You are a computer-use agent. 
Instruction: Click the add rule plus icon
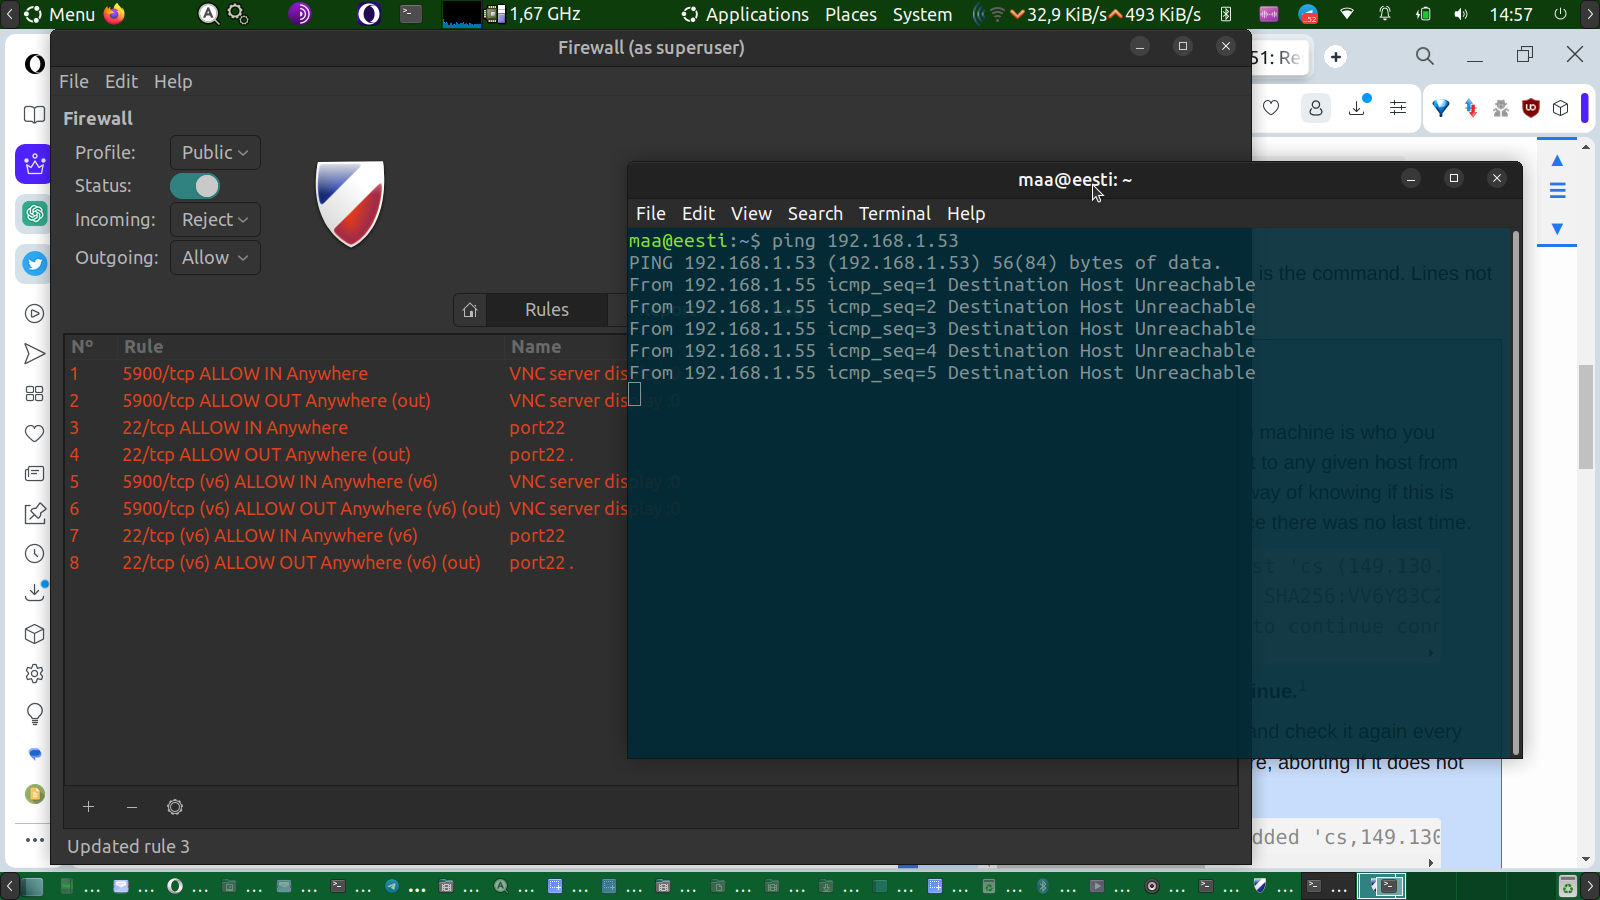click(88, 807)
